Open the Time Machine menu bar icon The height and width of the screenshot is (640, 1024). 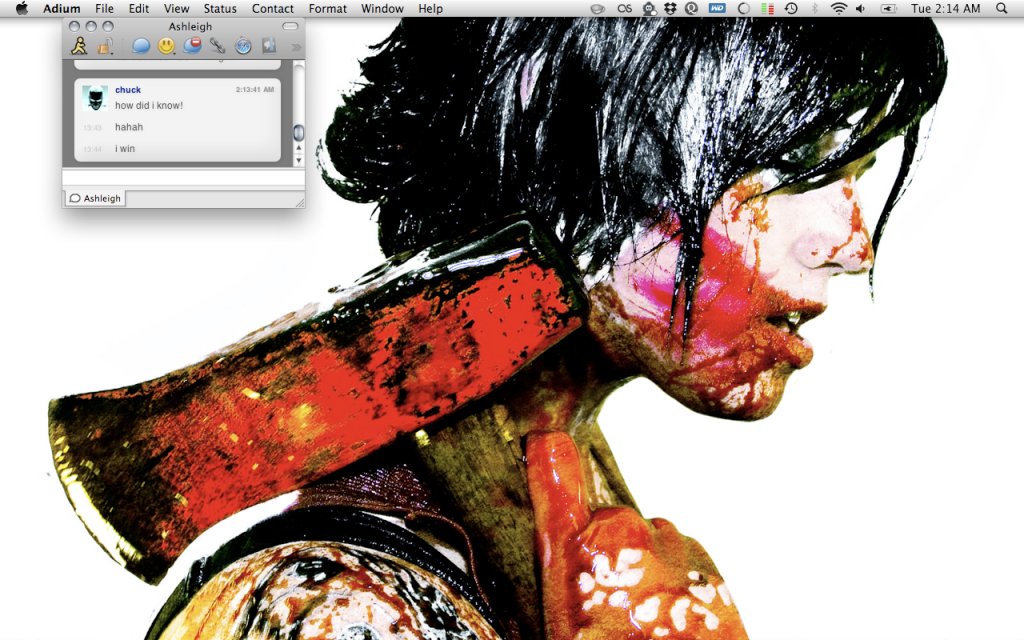[x=791, y=8]
